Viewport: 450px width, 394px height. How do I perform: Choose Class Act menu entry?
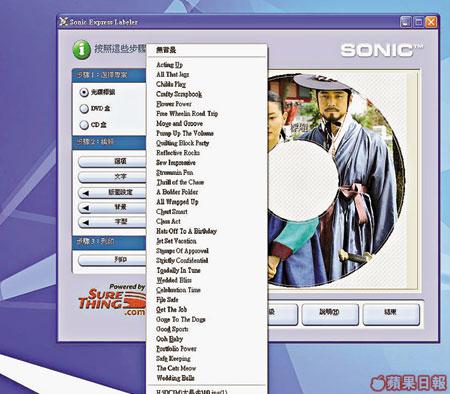tap(207, 221)
